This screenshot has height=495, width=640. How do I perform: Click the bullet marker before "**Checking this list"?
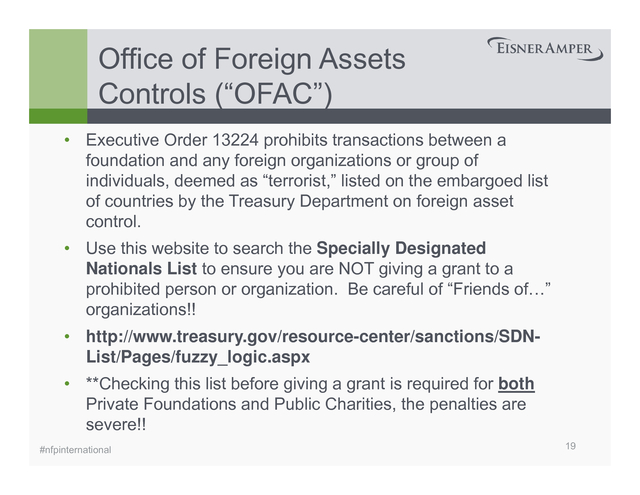67,385
